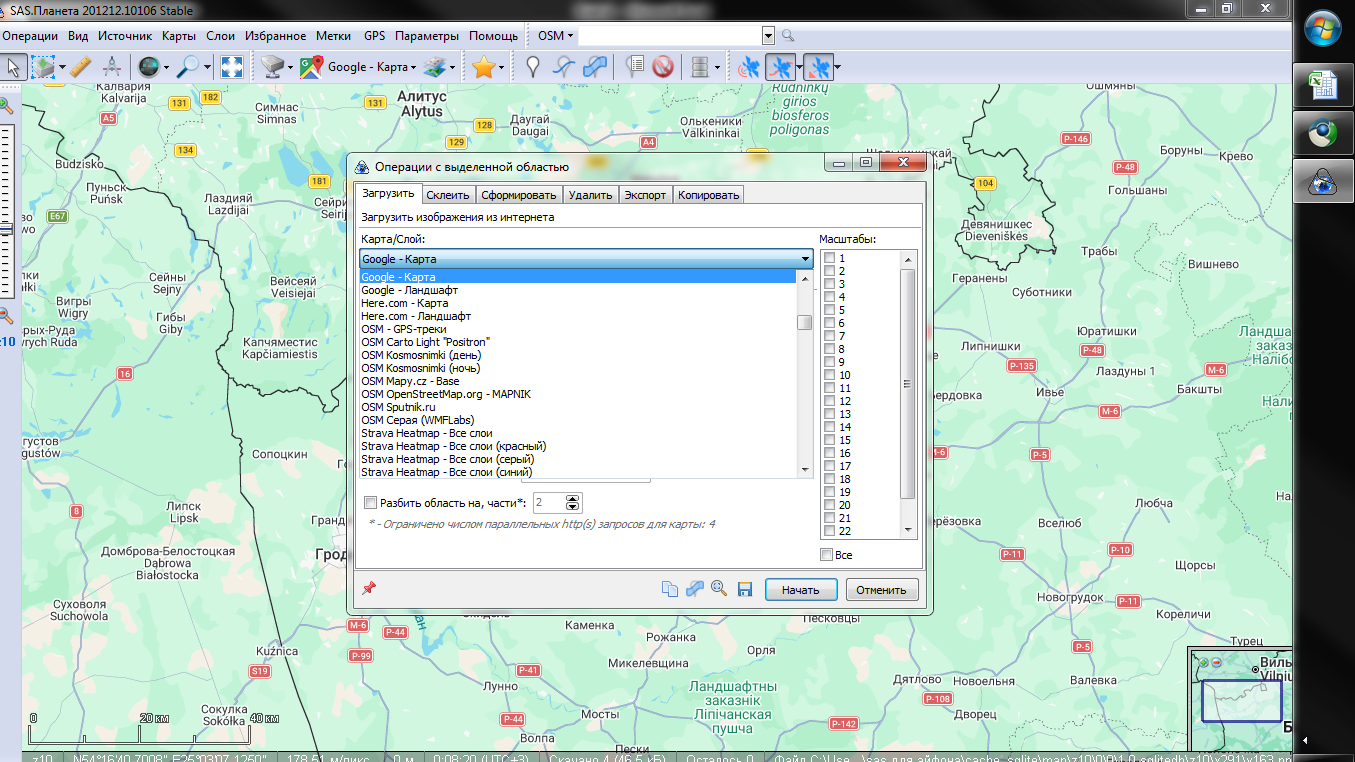The height and width of the screenshot is (762, 1355).
Task: Click the map layer list scrollbar thumb
Action: point(804,322)
